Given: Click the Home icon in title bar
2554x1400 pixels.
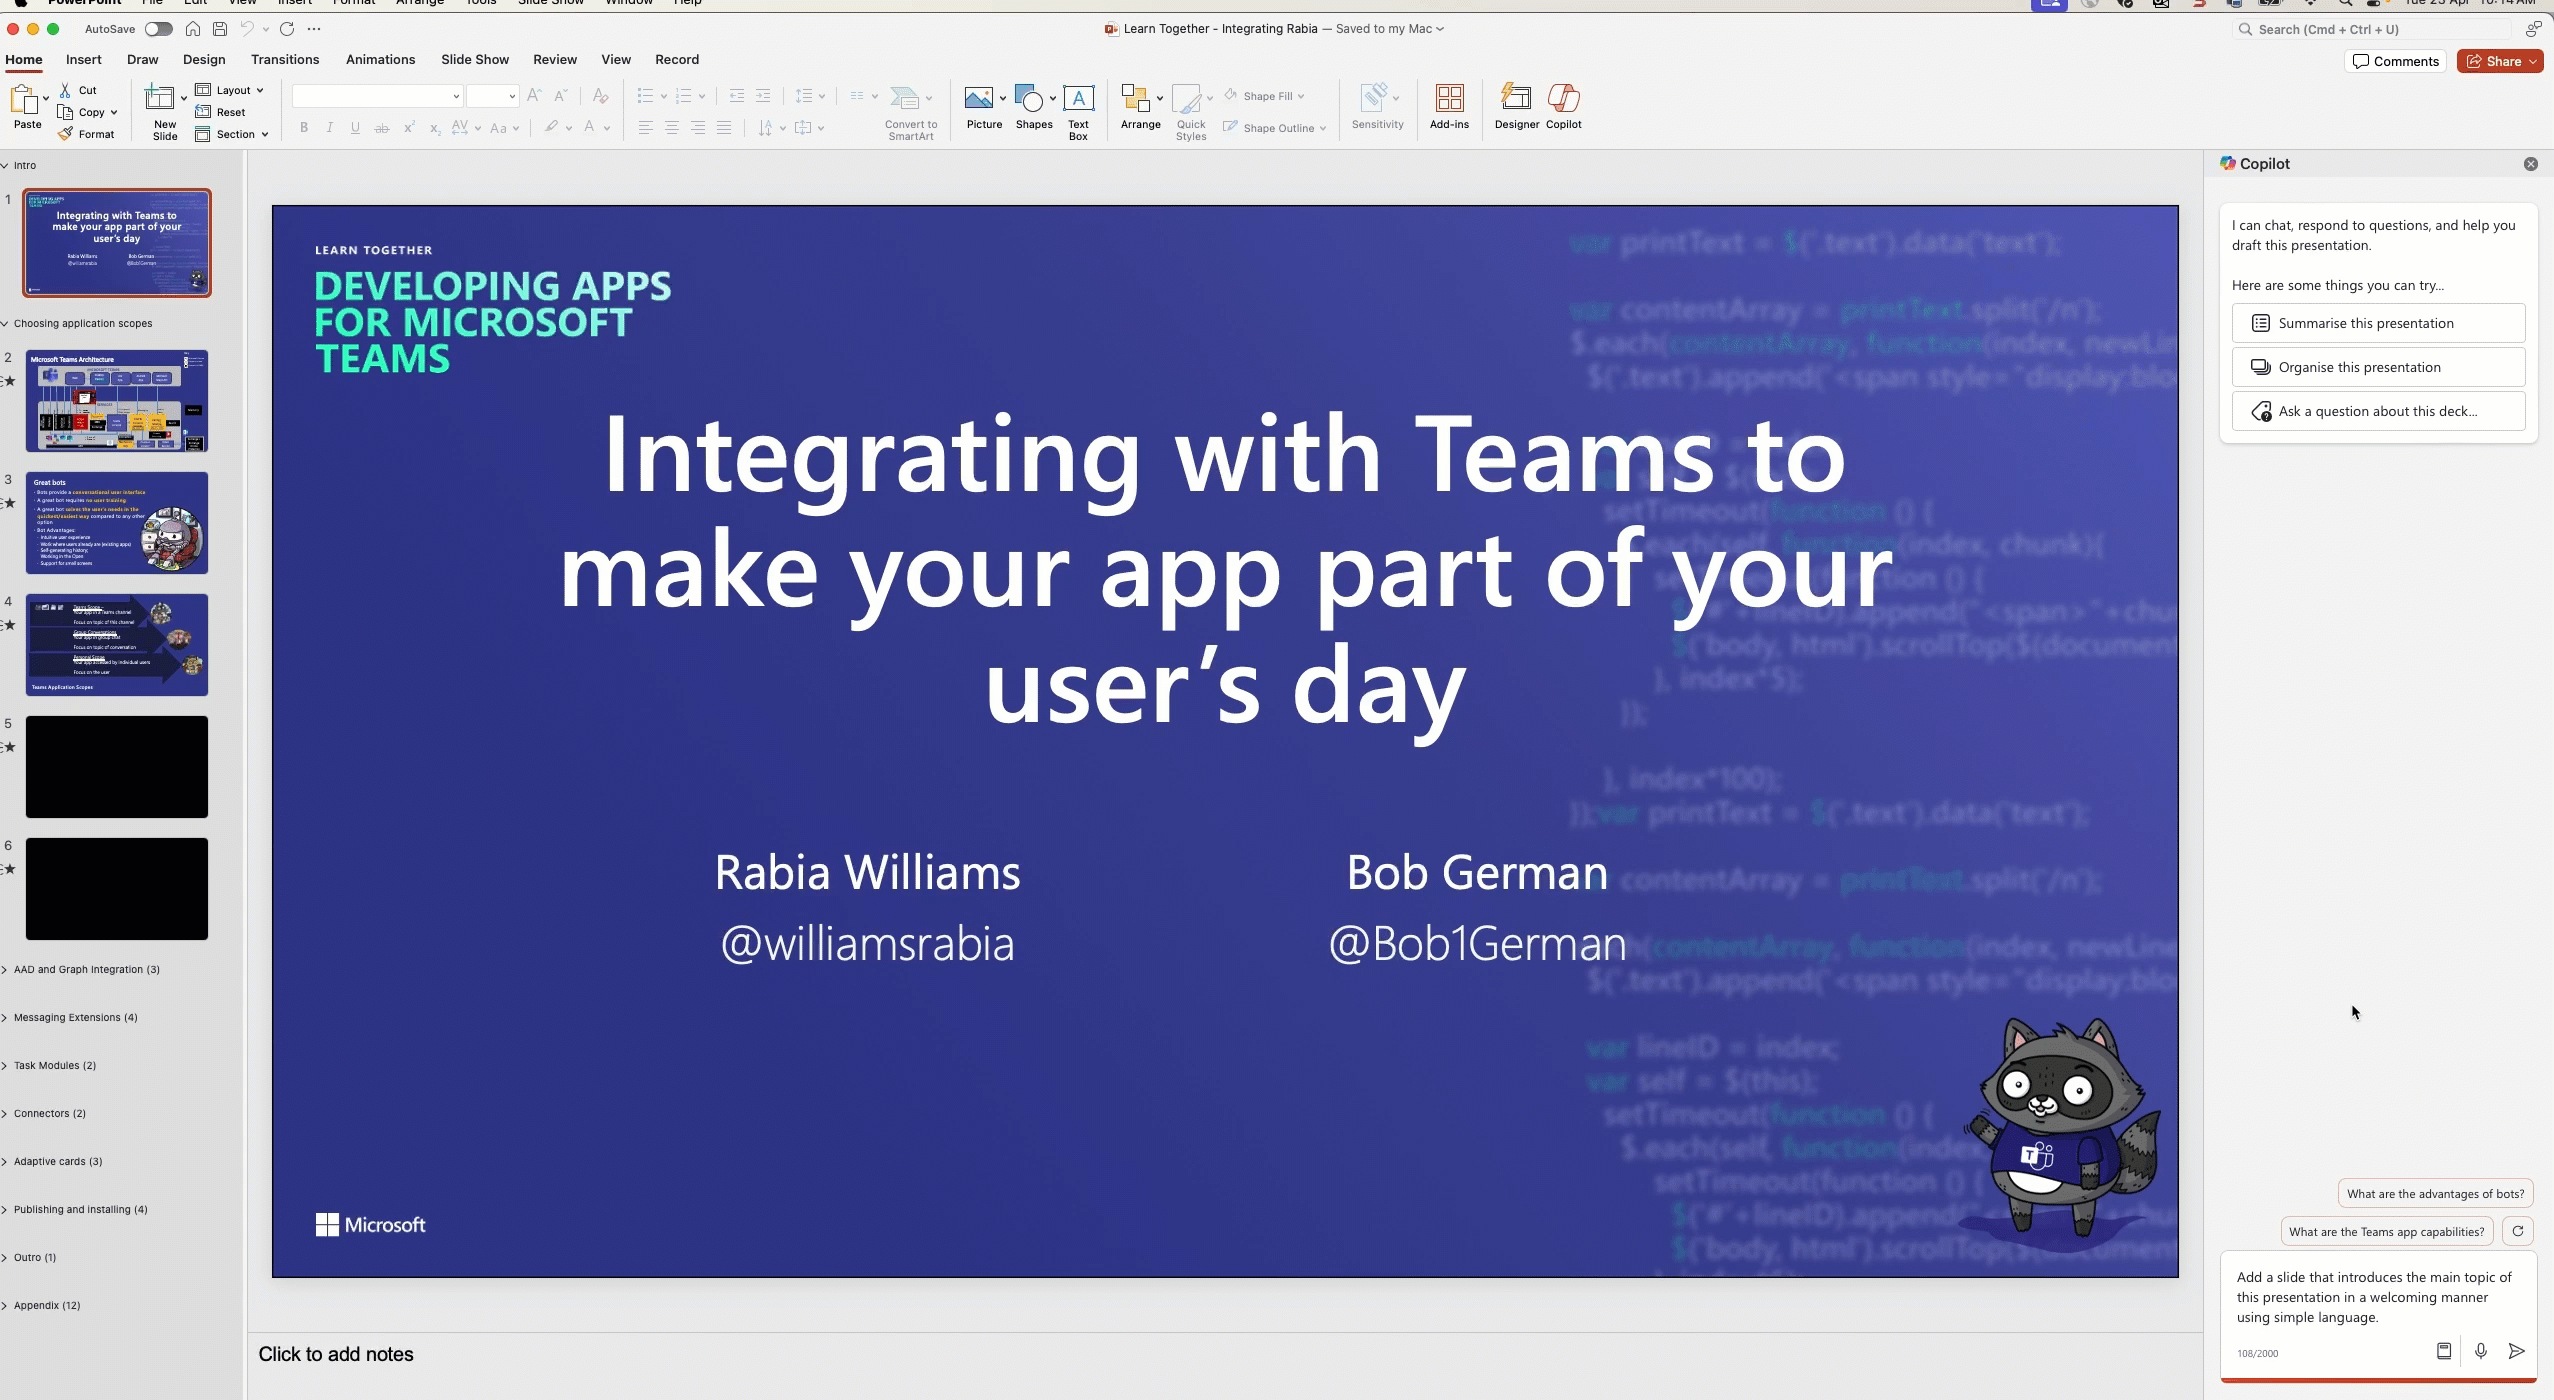Looking at the screenshot, I should tap(193, 29).
